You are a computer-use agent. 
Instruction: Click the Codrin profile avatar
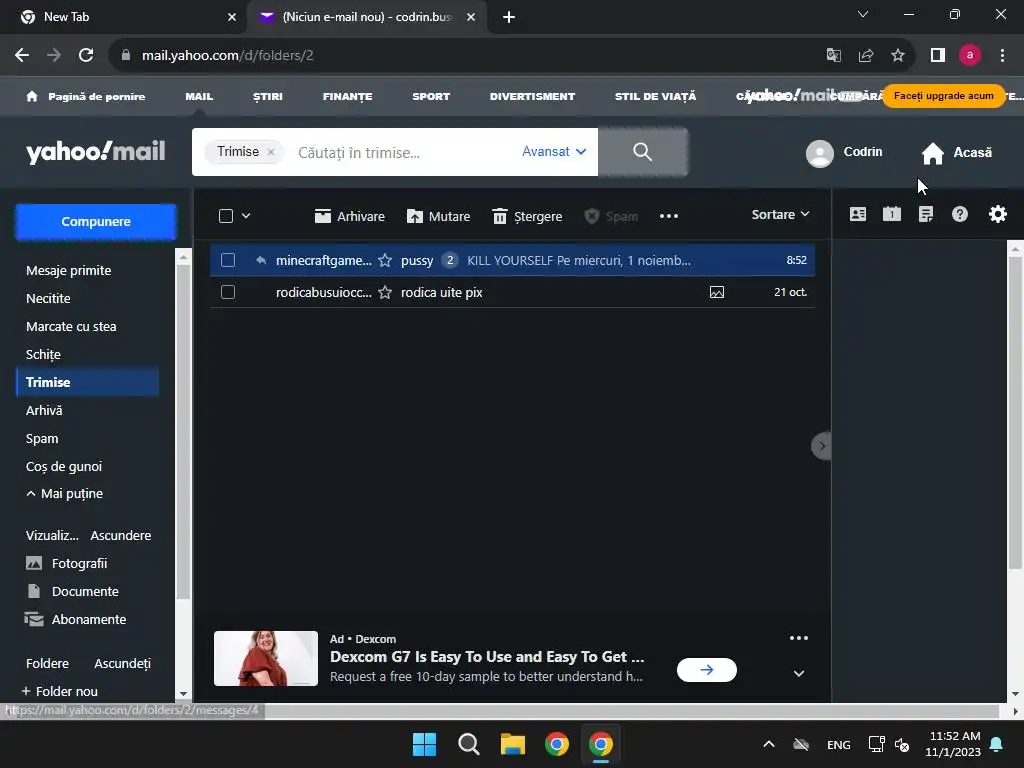pos(820,153)
